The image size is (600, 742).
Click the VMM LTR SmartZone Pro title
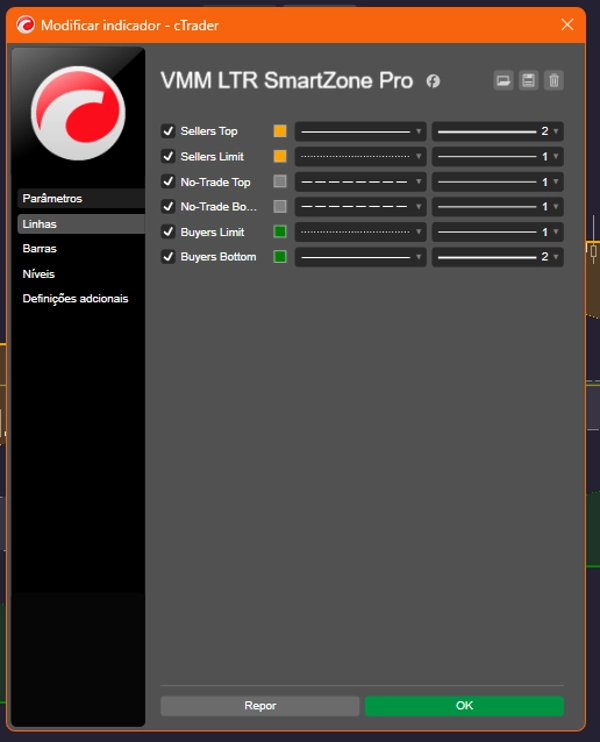coord(287,80)
